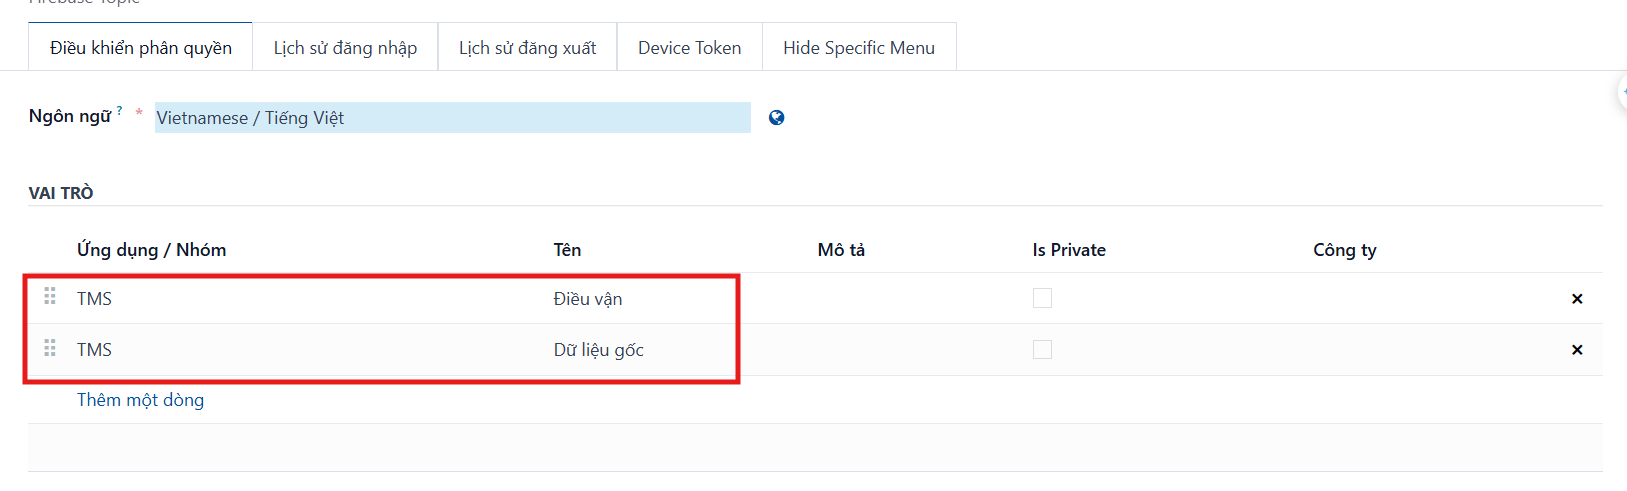Image resolution: width=1627 pixels, height=491 pixels.
Task: Sort by Ứng dụng / Nhóm column header
Action: 151,250
